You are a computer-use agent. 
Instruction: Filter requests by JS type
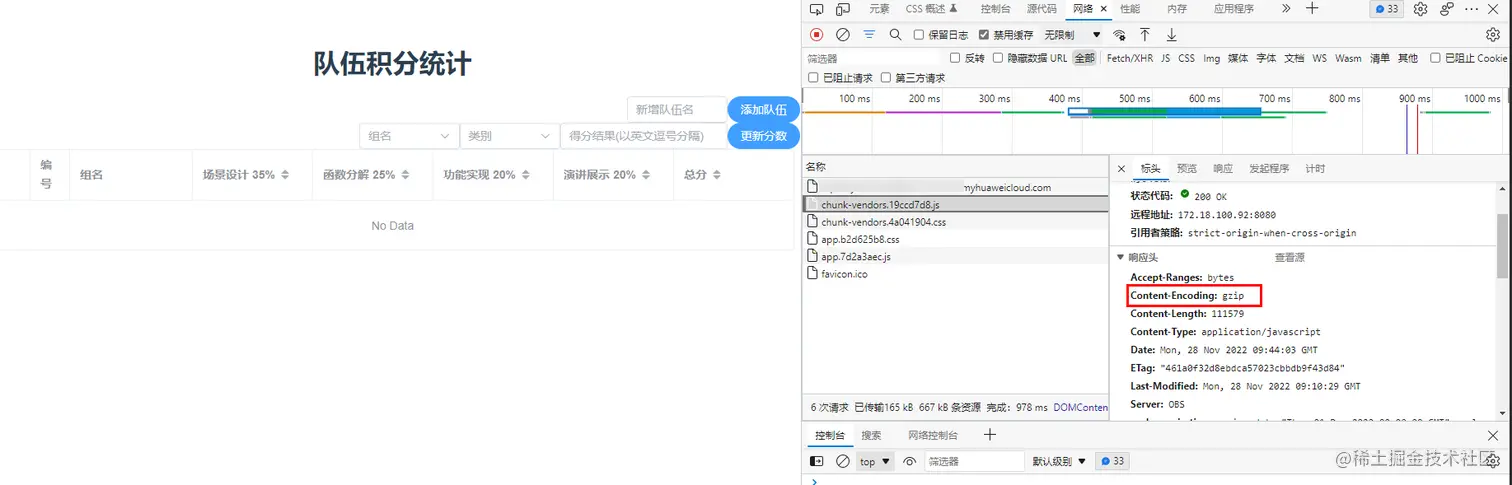click(1165, 58)
